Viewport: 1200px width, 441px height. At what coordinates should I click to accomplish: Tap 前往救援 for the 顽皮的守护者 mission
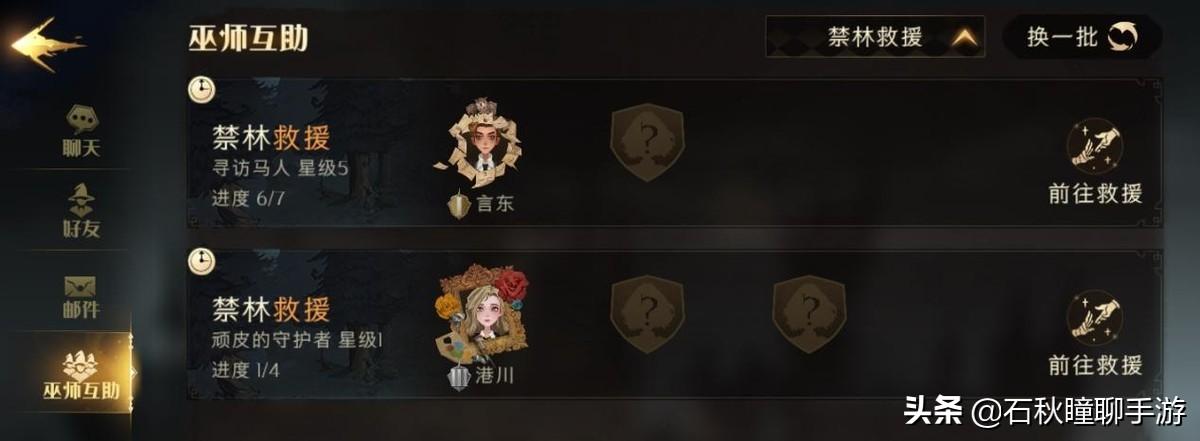tap(1095, 332)
